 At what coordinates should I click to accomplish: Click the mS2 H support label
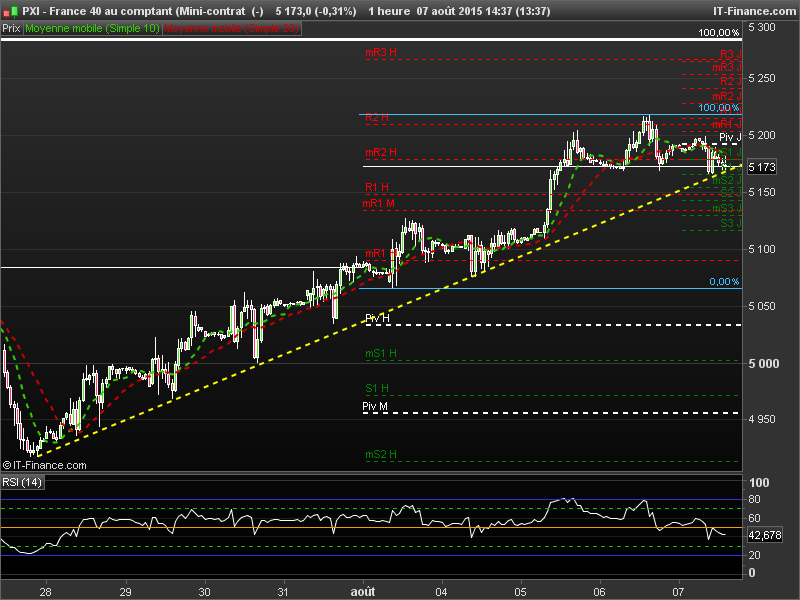coord(381,454)
